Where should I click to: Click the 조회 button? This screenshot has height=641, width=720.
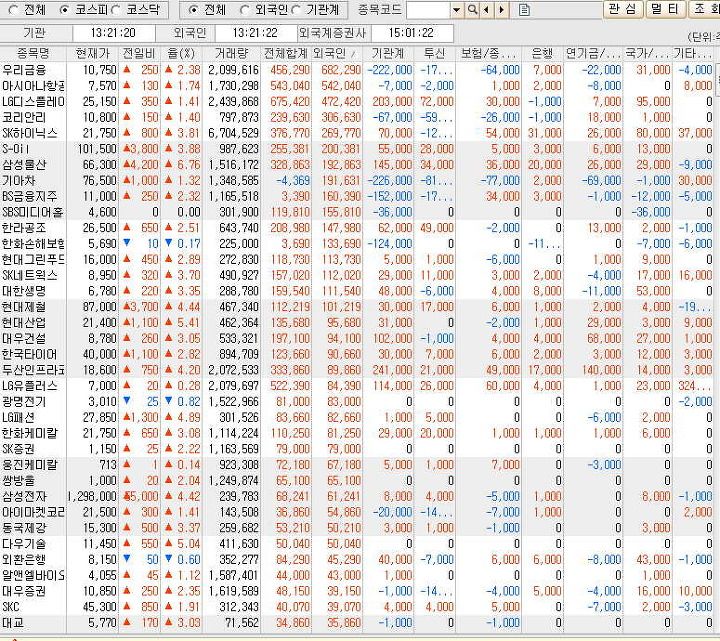(x=704, y=9)
